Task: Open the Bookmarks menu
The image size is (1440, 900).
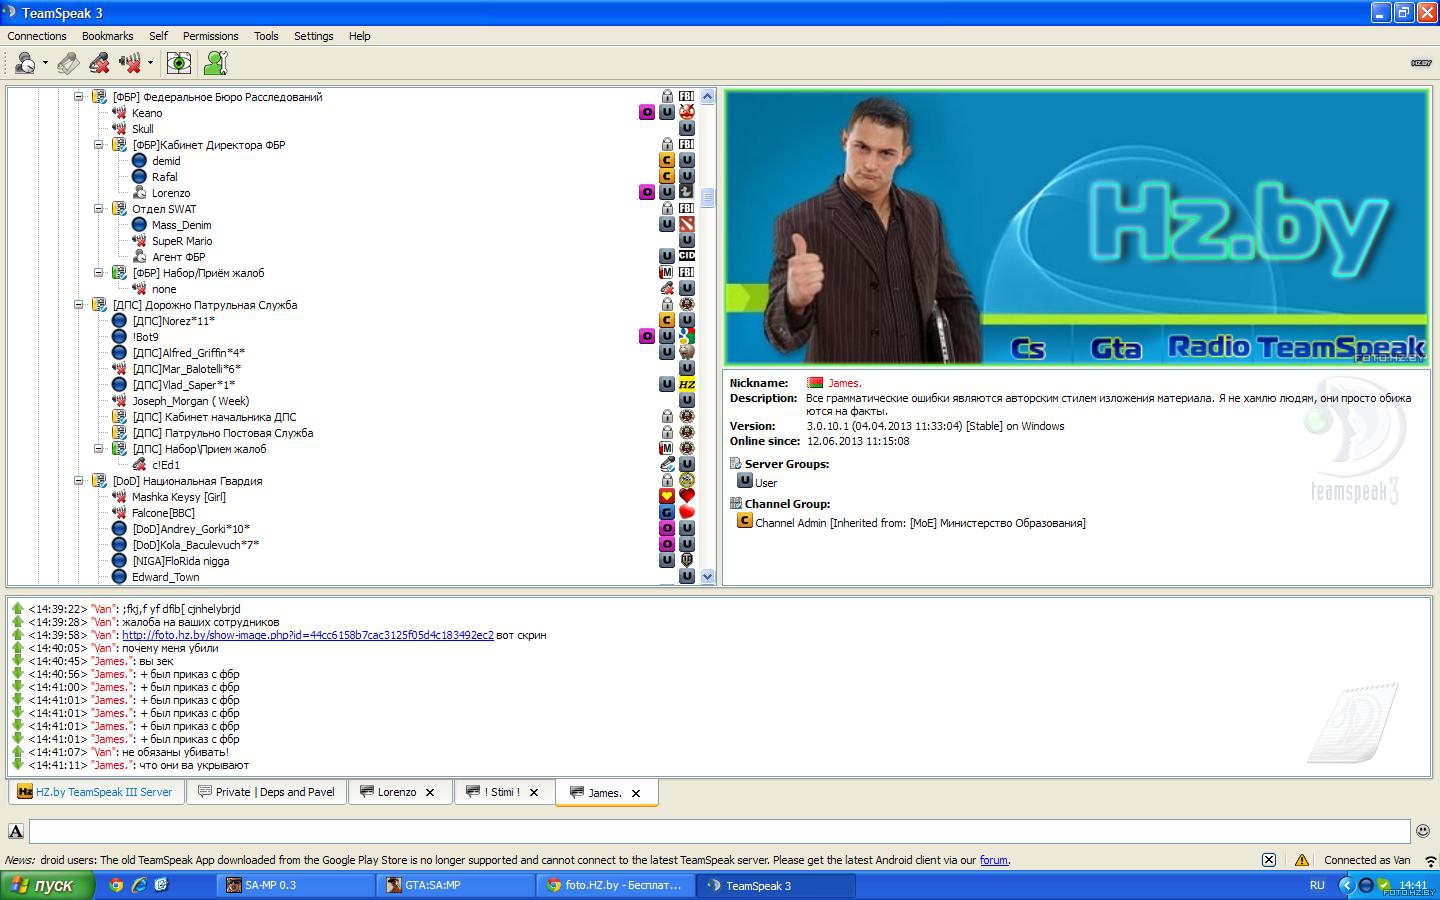Action: click(x=107, y=36)
